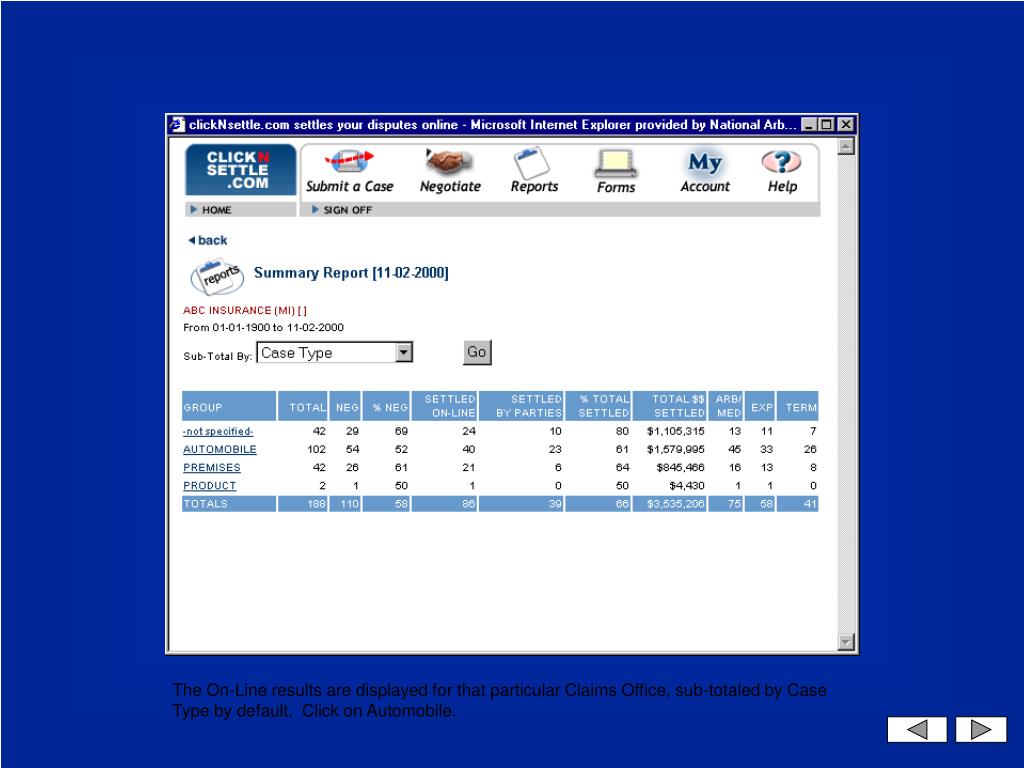Click the EXP column header
The image size is (1024, 768).
tap(760, 406)
